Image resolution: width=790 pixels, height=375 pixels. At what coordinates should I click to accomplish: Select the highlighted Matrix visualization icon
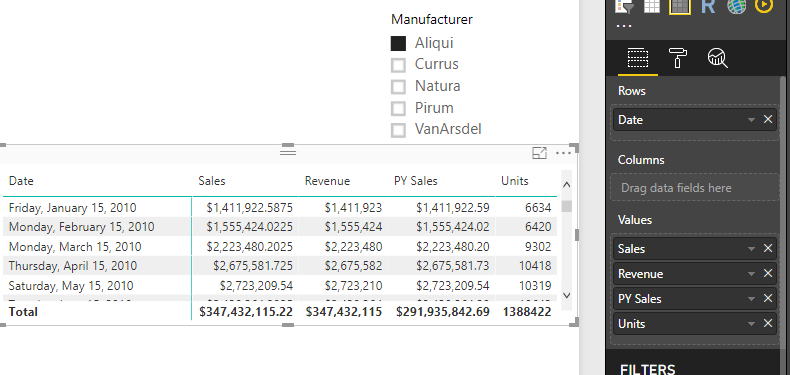point(680,6)
